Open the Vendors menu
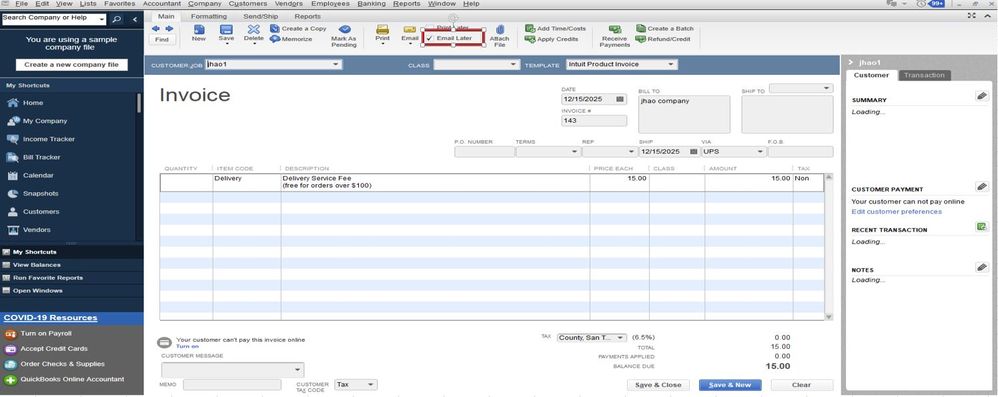Screen dimensions: 998x397 point(288,4)
